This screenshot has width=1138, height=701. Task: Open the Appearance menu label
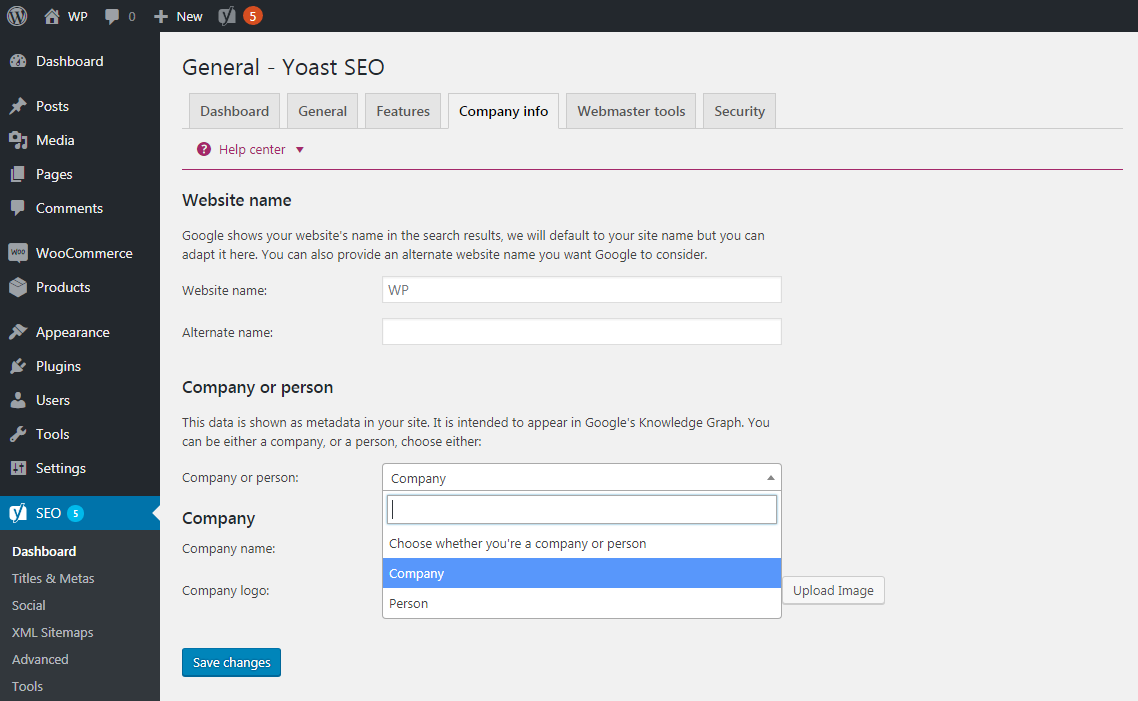tap(73, 332)
